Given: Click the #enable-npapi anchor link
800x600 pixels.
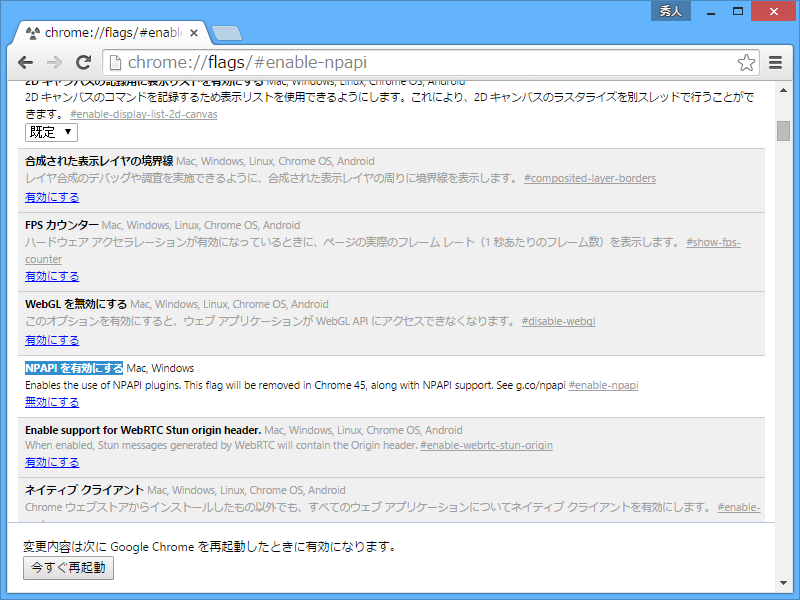Looking at the screenshot, I should [603, 384].
